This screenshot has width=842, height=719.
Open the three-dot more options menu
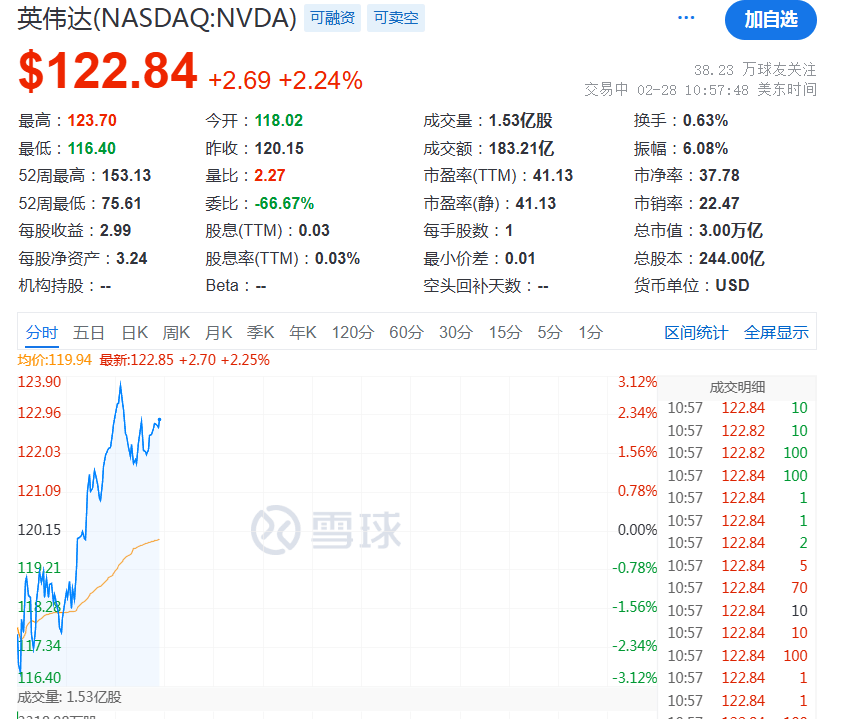click(x=686, y=18)
